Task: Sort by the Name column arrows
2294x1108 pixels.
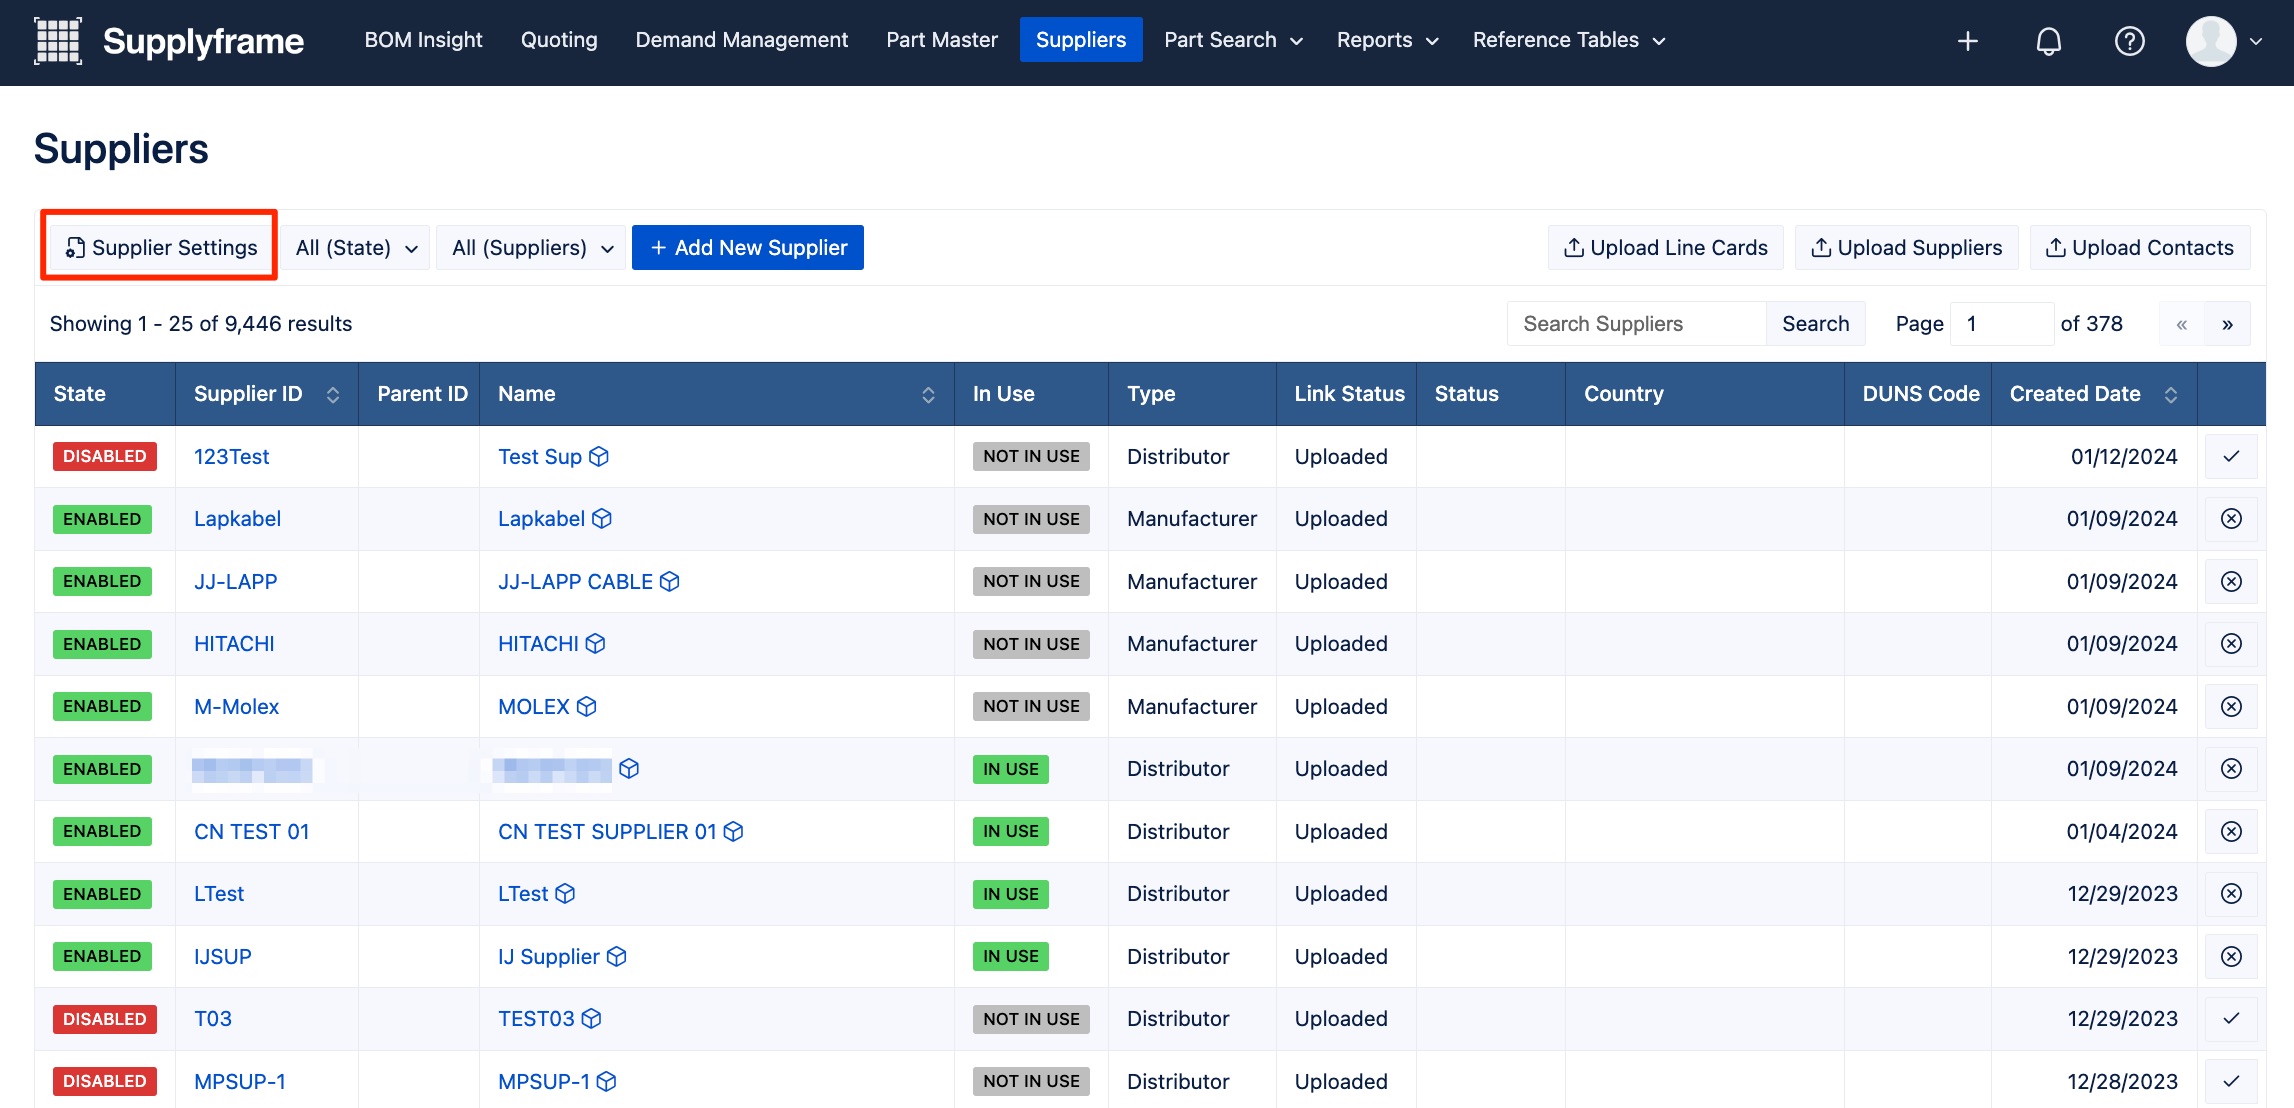Action: (x=928, y=394)
